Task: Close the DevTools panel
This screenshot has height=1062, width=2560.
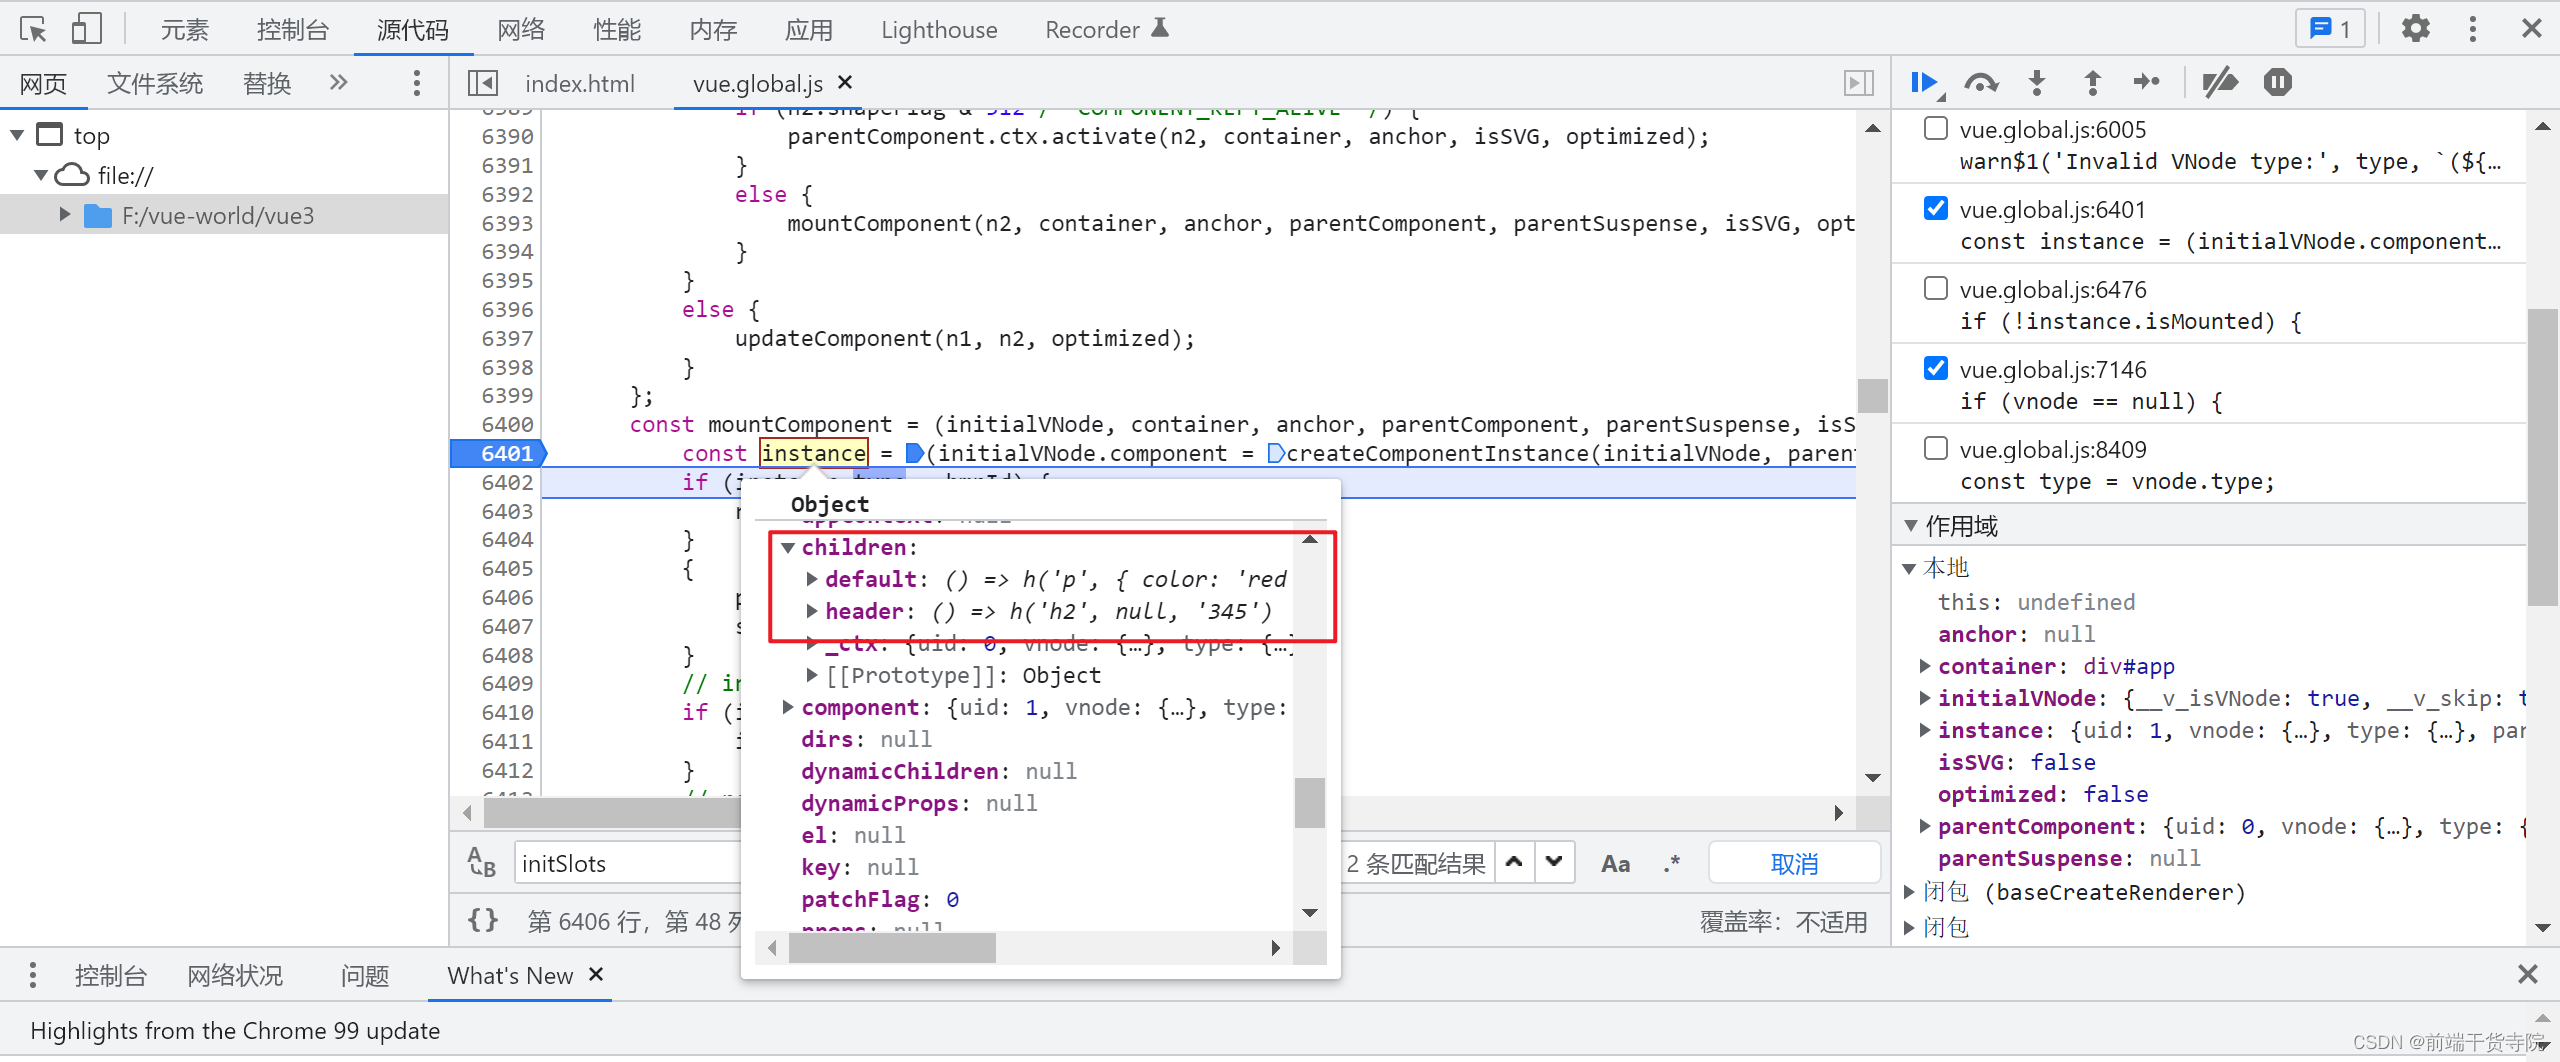Action: pyautogui.click(x=2531, y=29)
